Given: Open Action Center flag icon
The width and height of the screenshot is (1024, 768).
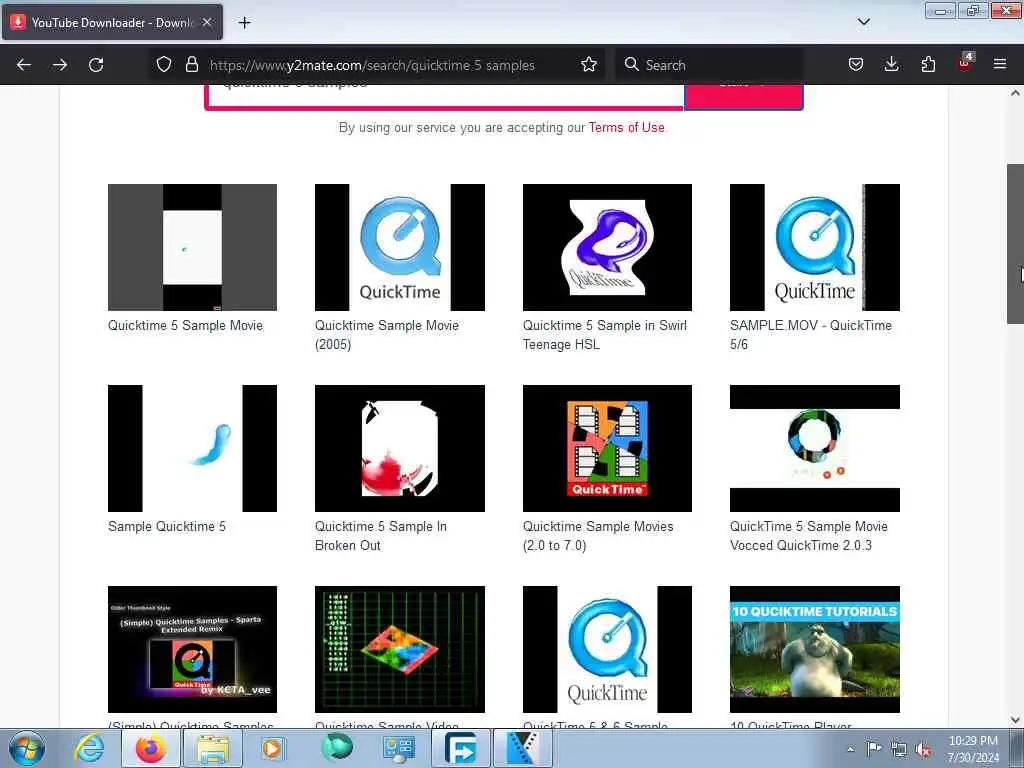Looking at the screenshot, I should click(x=874, y=750).
